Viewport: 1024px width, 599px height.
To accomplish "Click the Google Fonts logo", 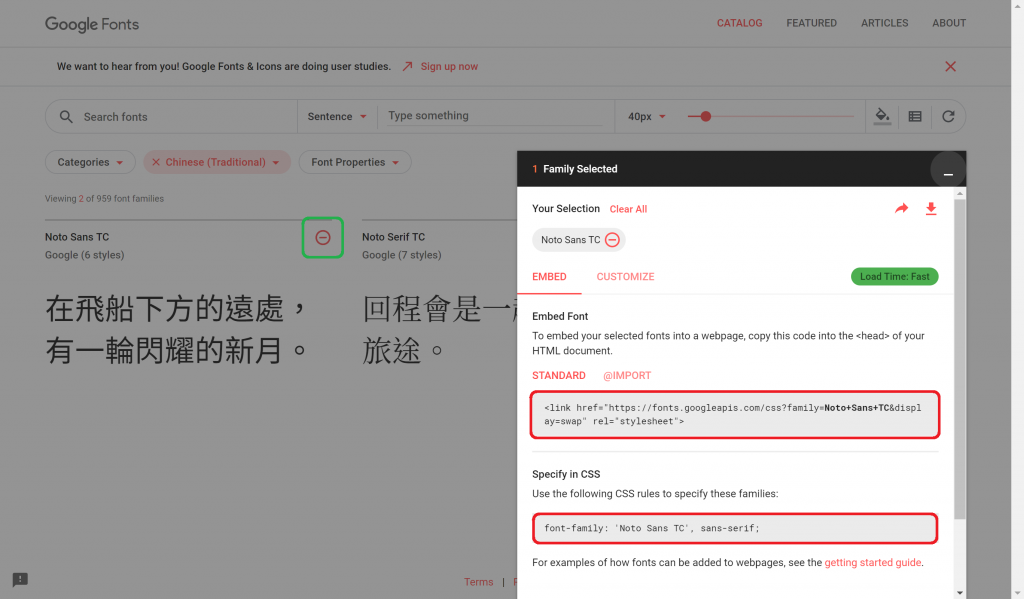I will (x=92, y=24).
